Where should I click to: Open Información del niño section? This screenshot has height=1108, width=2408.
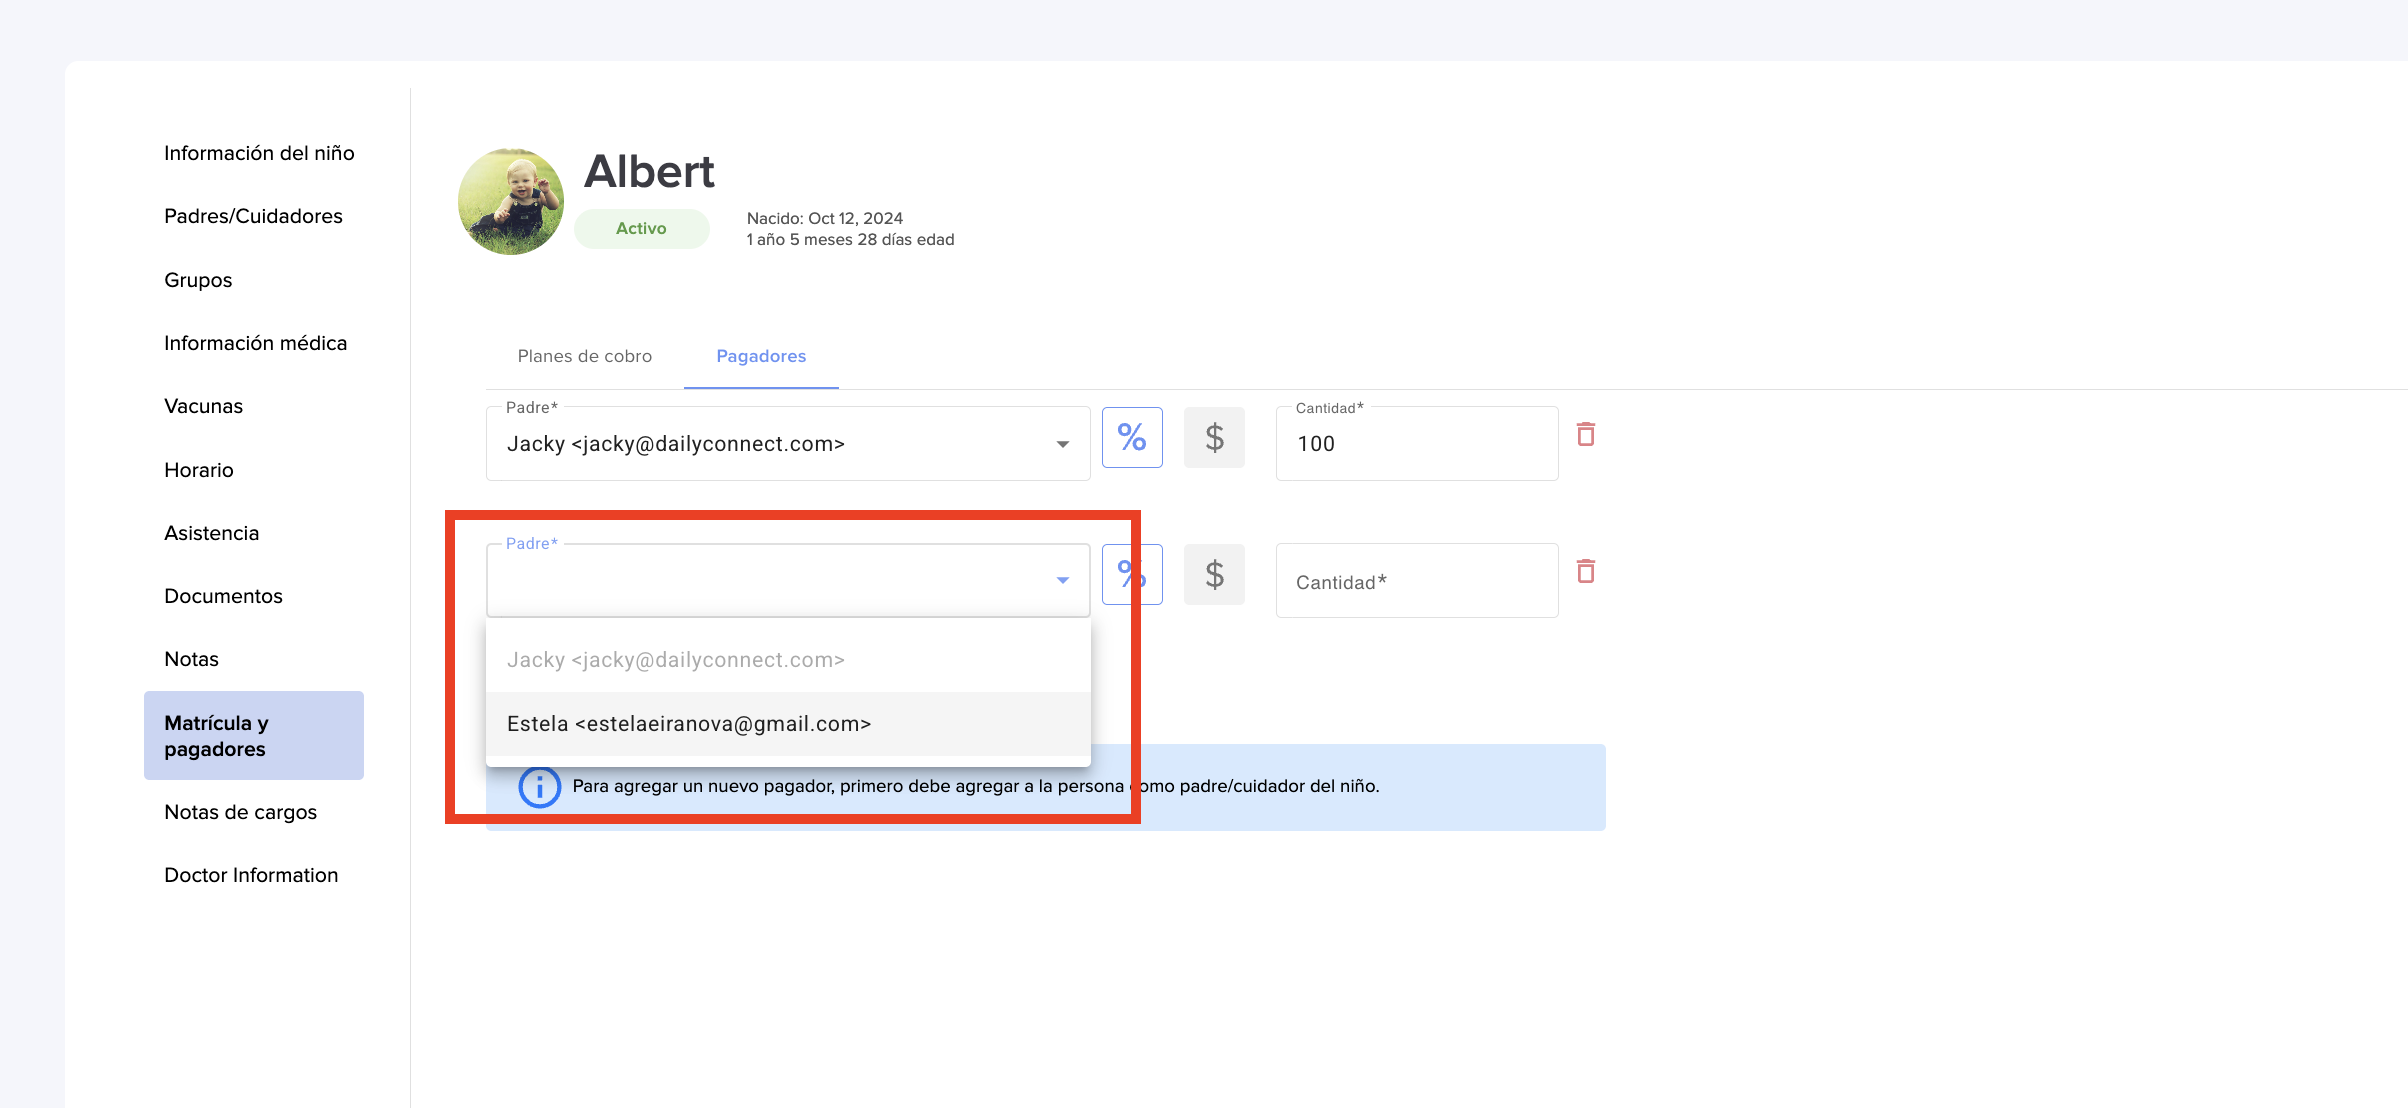point(259,153)
